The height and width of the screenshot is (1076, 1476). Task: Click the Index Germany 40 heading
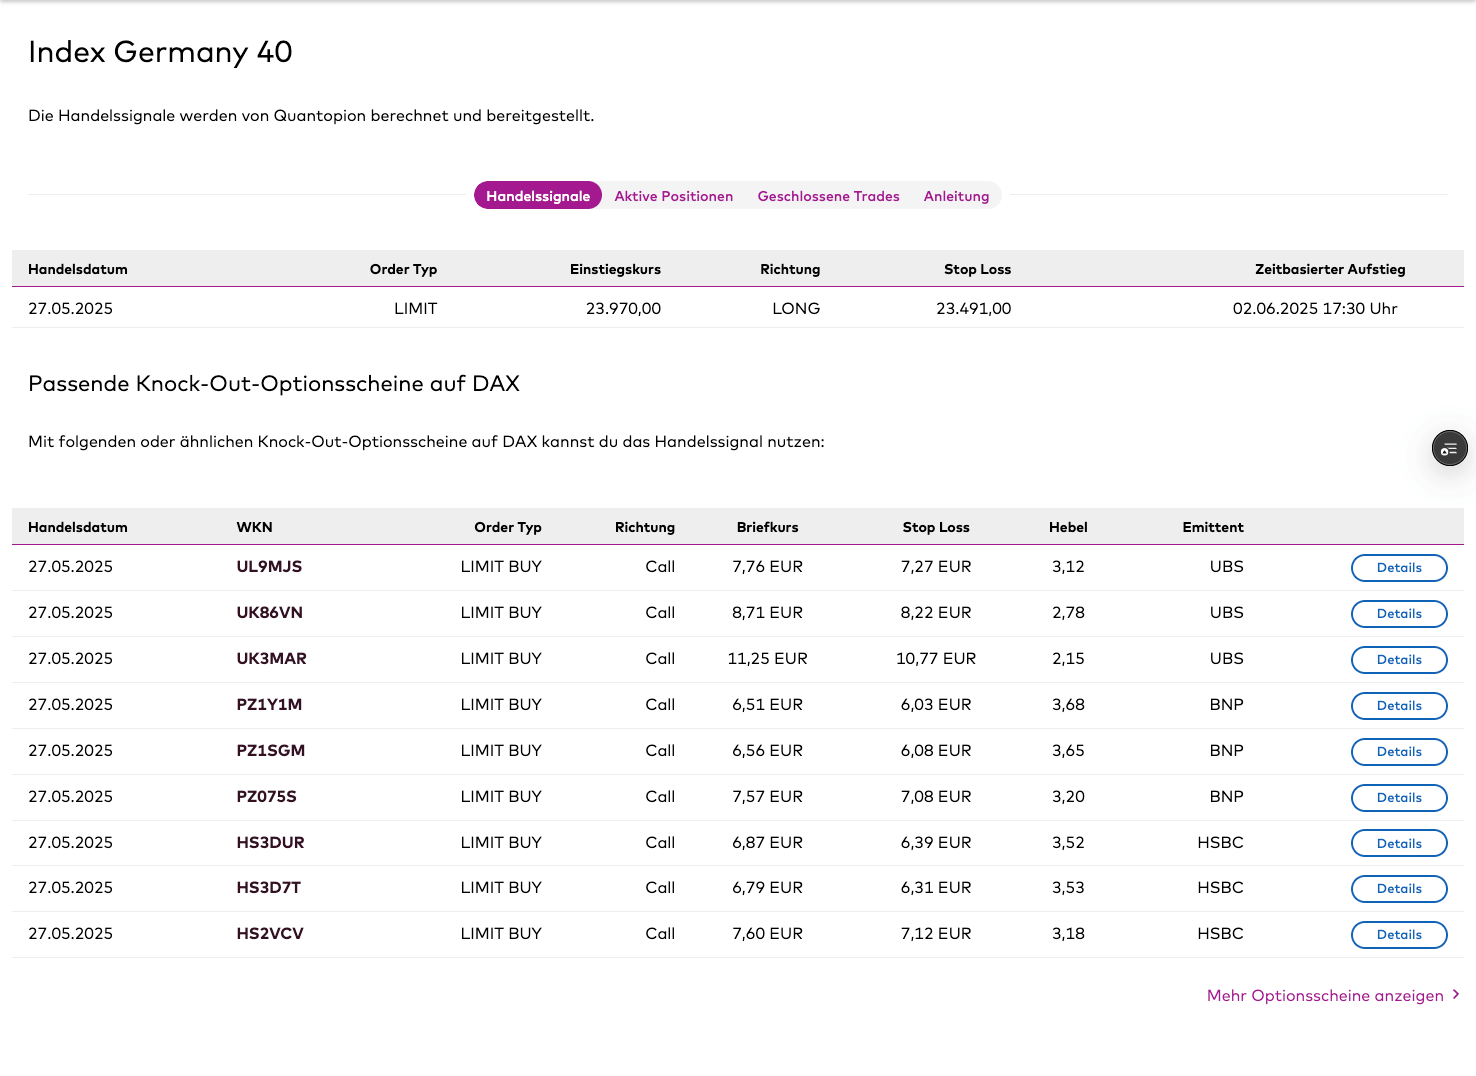(160, 51)
